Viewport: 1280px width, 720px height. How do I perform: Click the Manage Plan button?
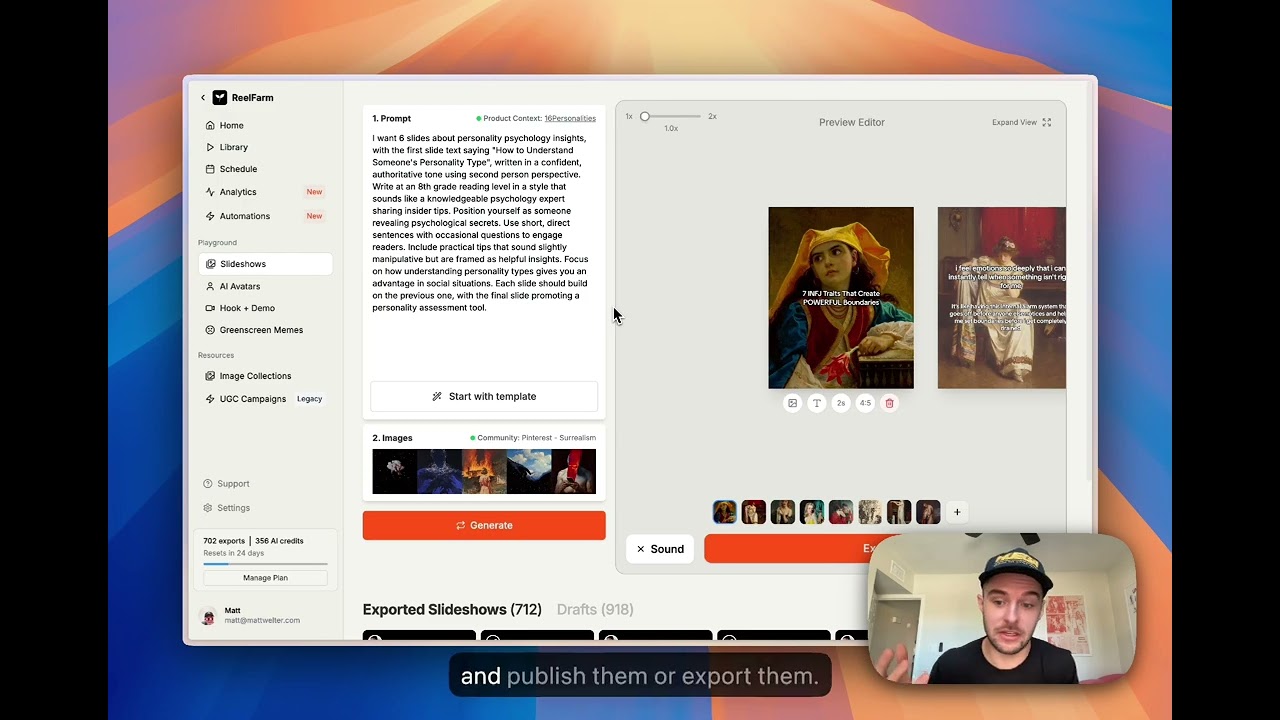[x=265, y=578]
